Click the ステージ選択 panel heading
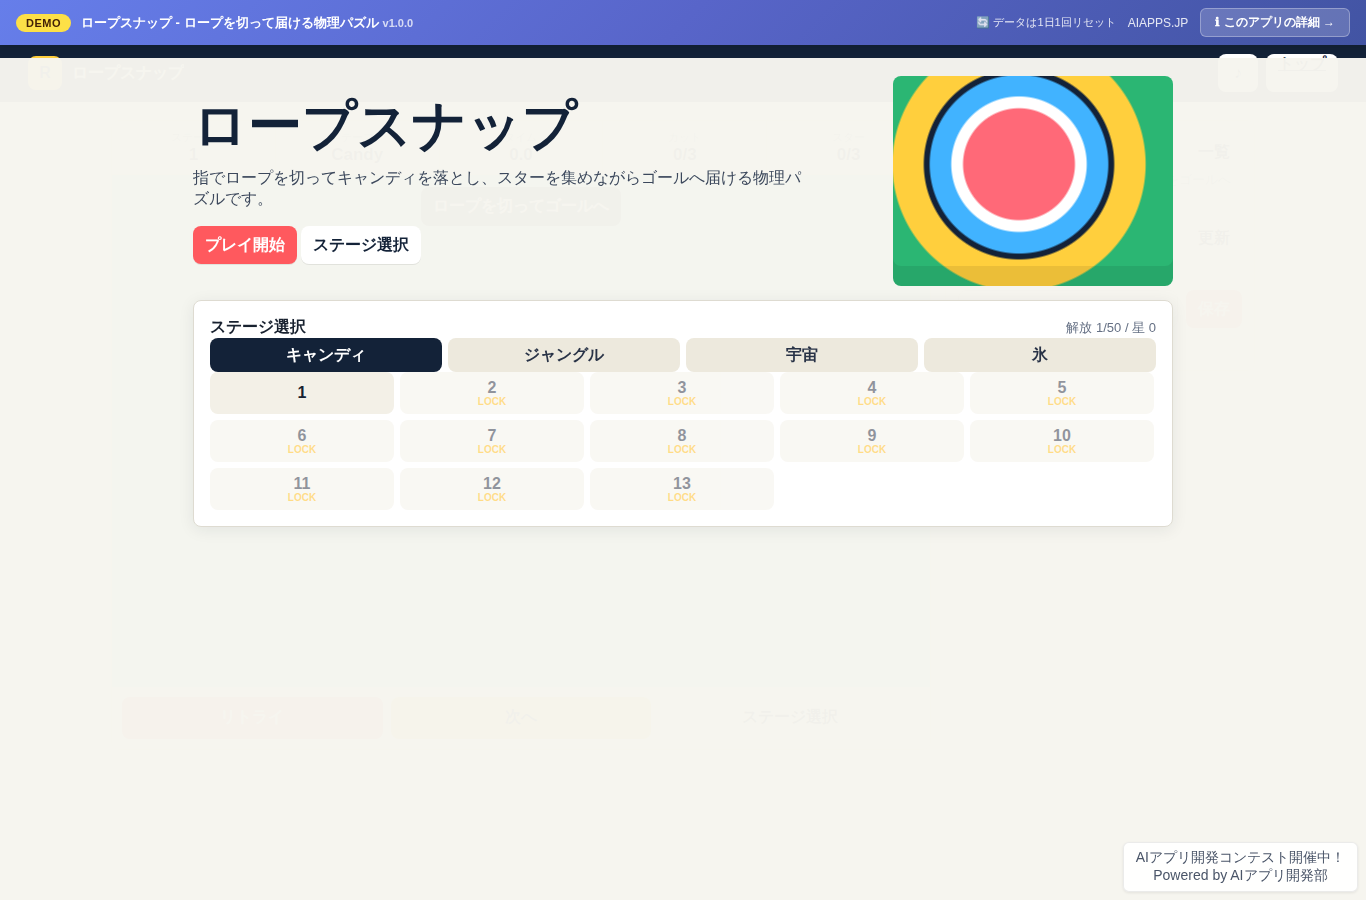Screen dimensions: 1366x900 (x=258, y=327)
